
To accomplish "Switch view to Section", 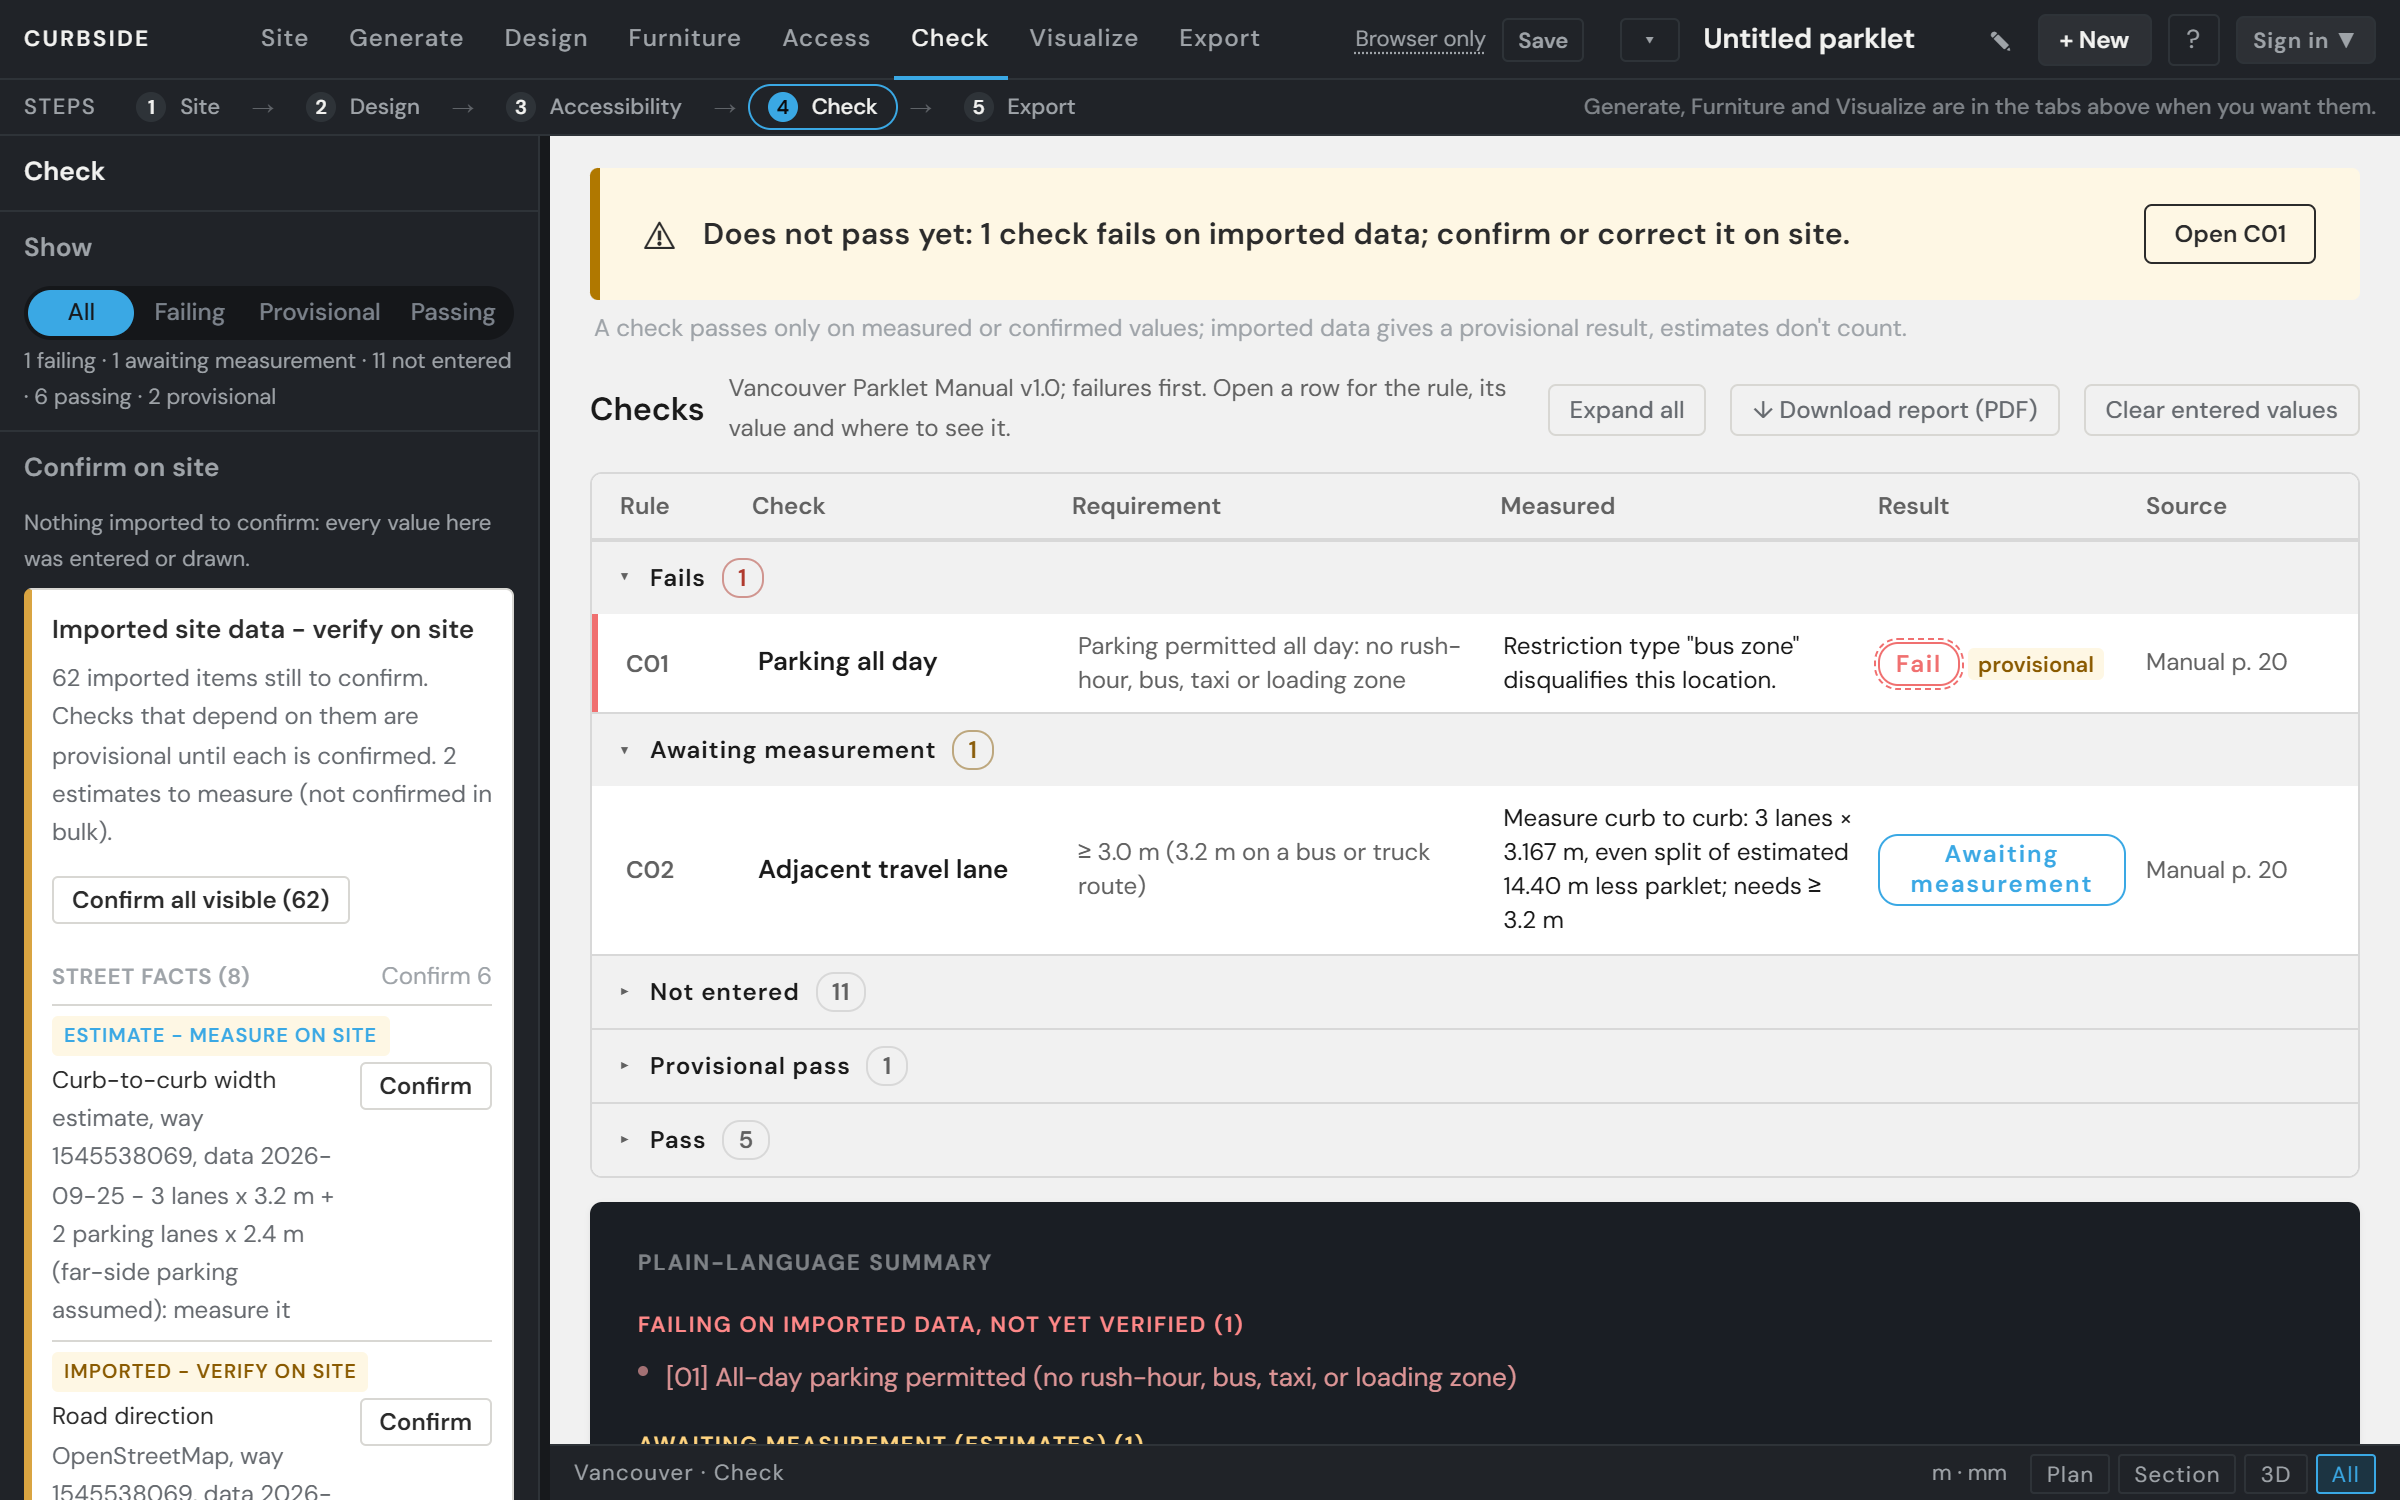I will 2176,1473.
